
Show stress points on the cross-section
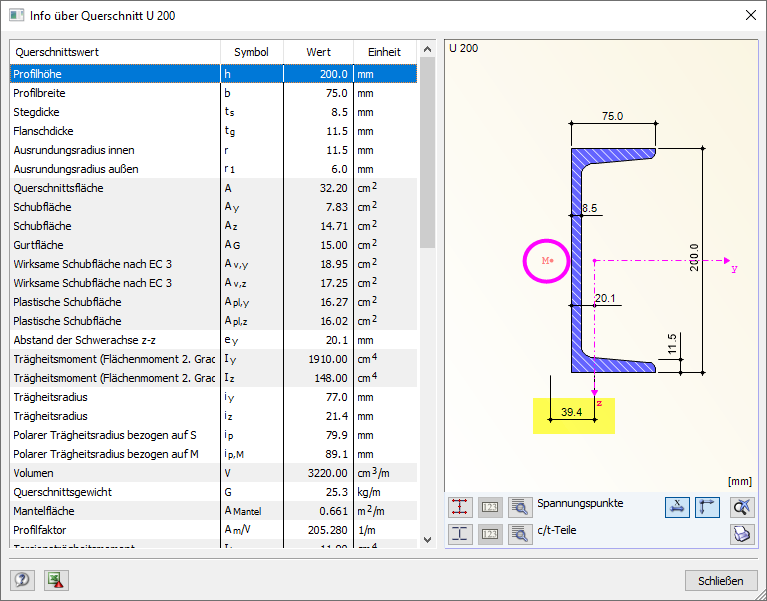[460, 507]
